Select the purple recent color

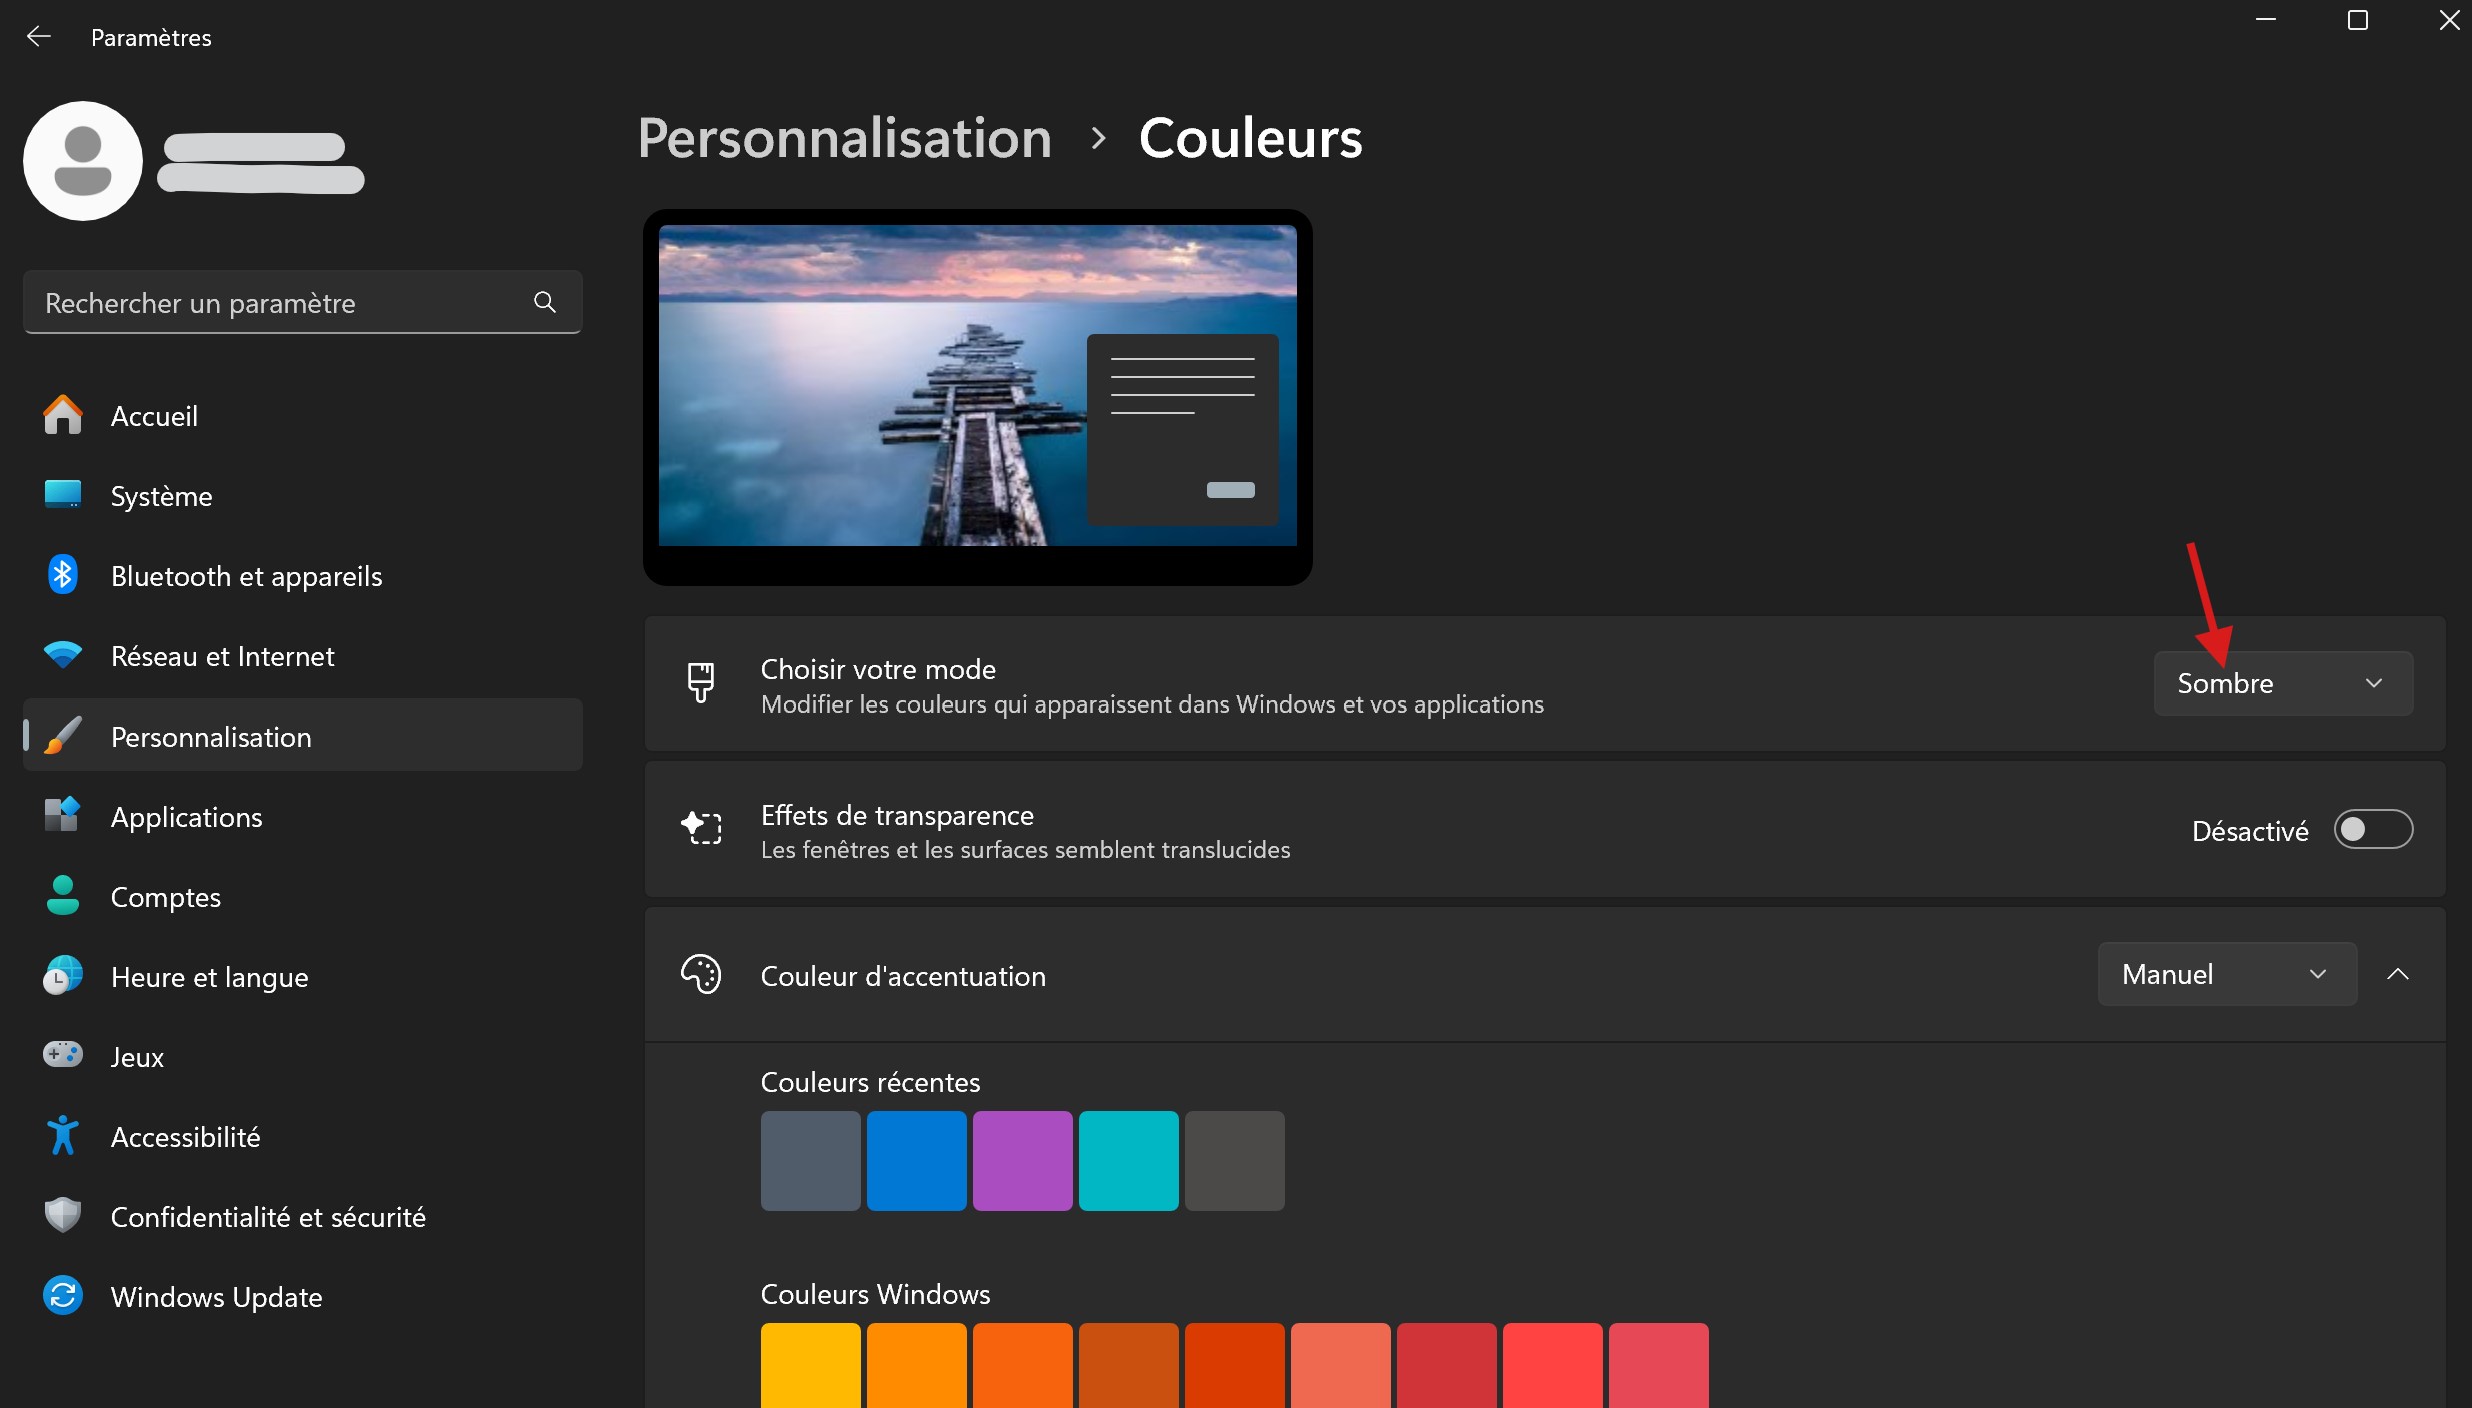(x=1023, y=1161)
